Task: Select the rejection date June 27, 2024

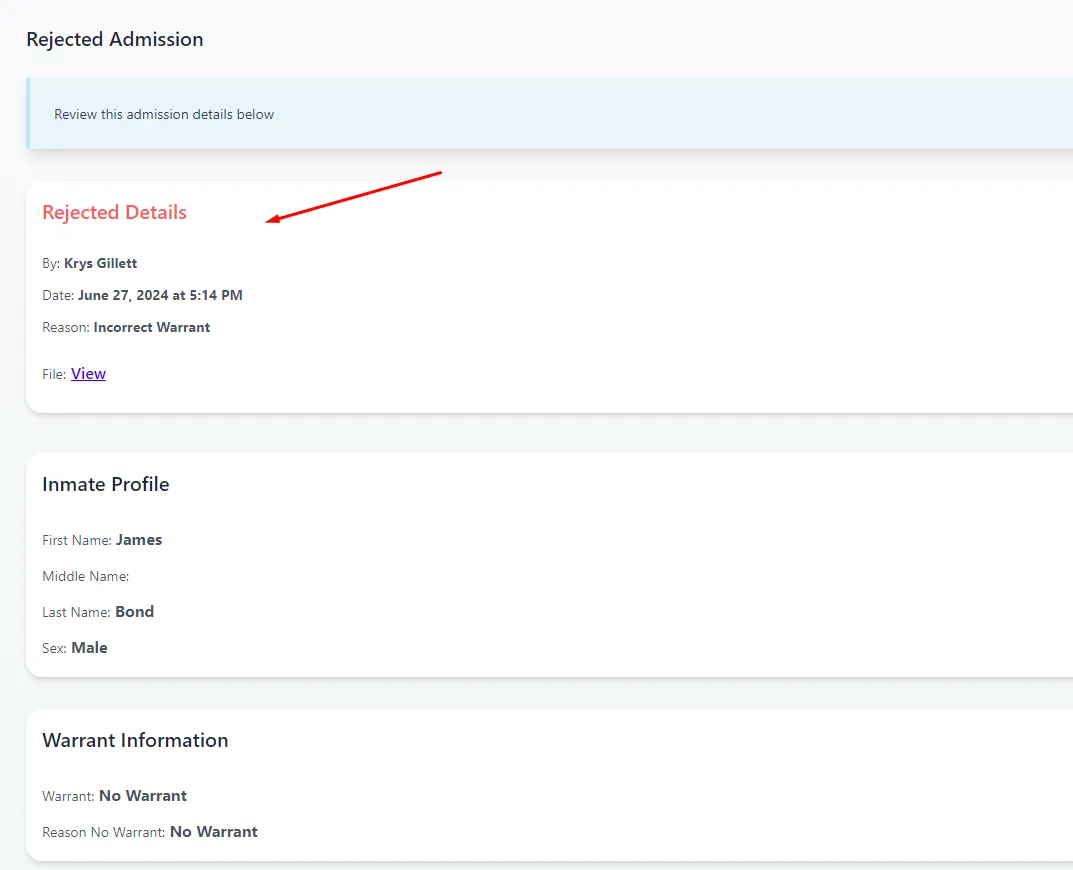Action: [160, 295]
